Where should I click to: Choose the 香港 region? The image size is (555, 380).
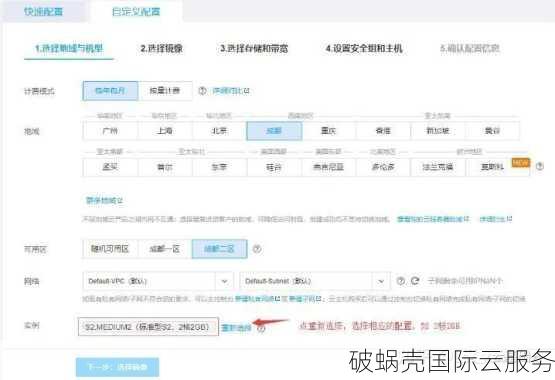click(x=383, y=131)
